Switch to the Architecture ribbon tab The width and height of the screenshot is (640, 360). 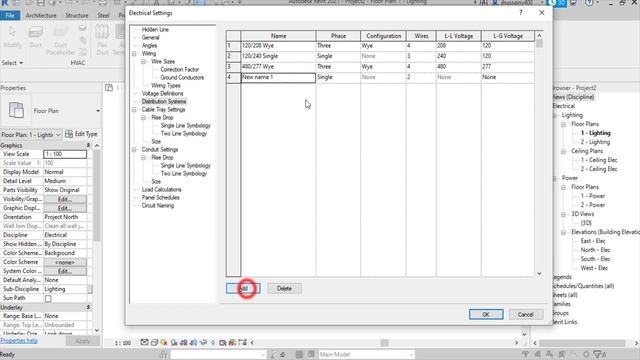[x=41, y=16]
